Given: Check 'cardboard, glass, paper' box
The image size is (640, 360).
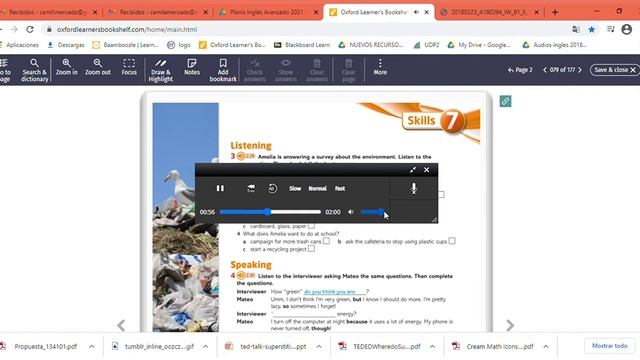Looking at the screenshot, I should (311, 226).
